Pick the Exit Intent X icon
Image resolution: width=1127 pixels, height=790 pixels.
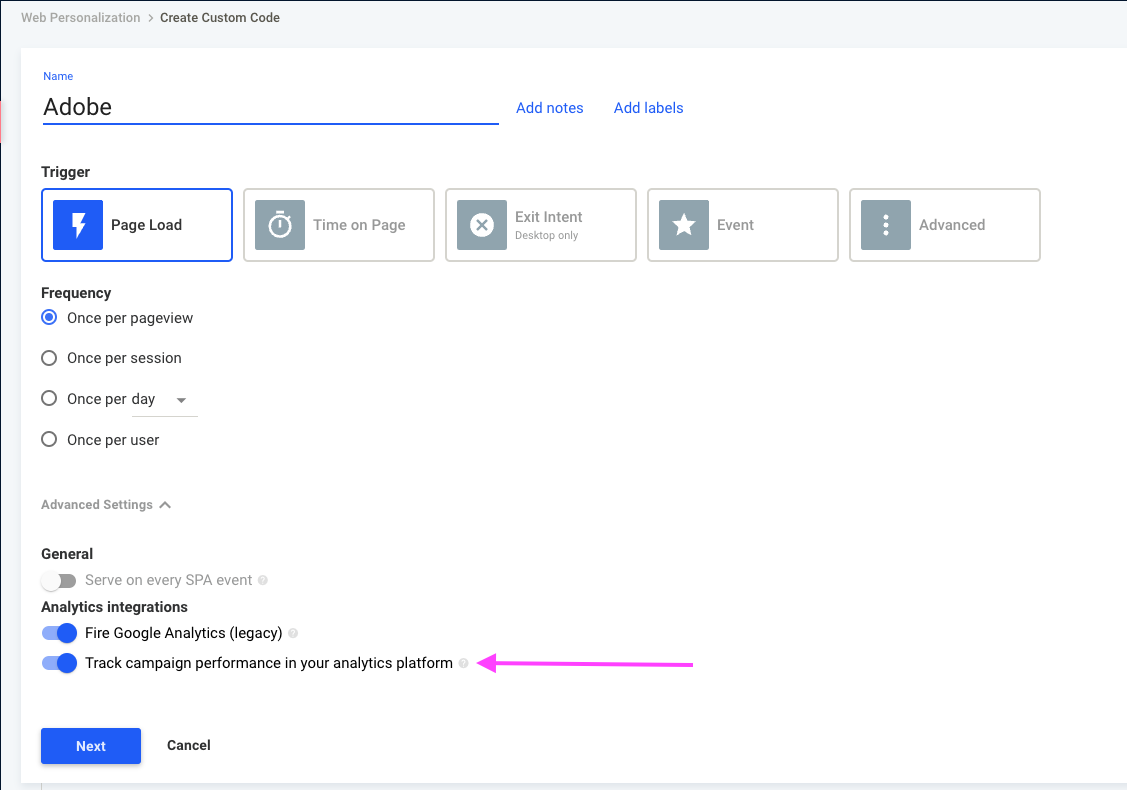[x=482, y=225]
